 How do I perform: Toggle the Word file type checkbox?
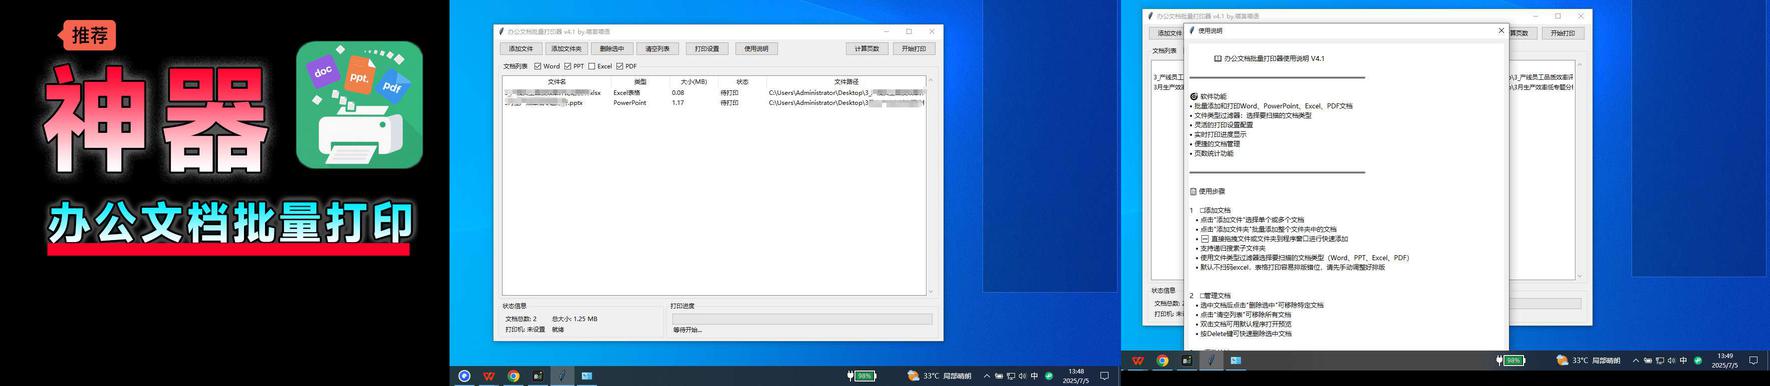point(538,66)
